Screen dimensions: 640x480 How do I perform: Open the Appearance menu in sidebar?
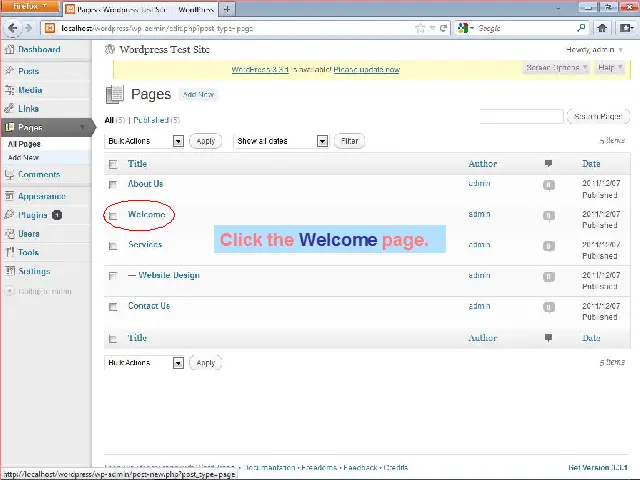(x=42, y=196)
